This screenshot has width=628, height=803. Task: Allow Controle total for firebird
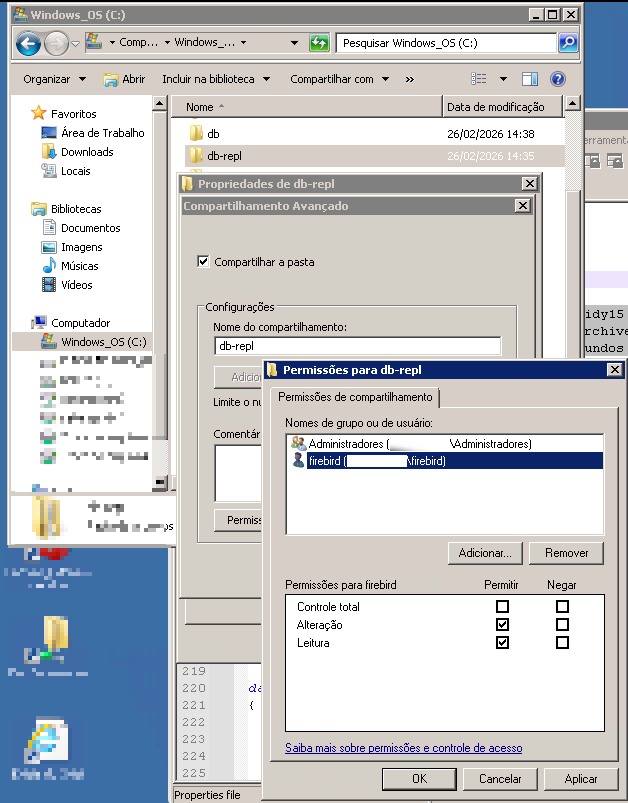[x=503, y=606]
